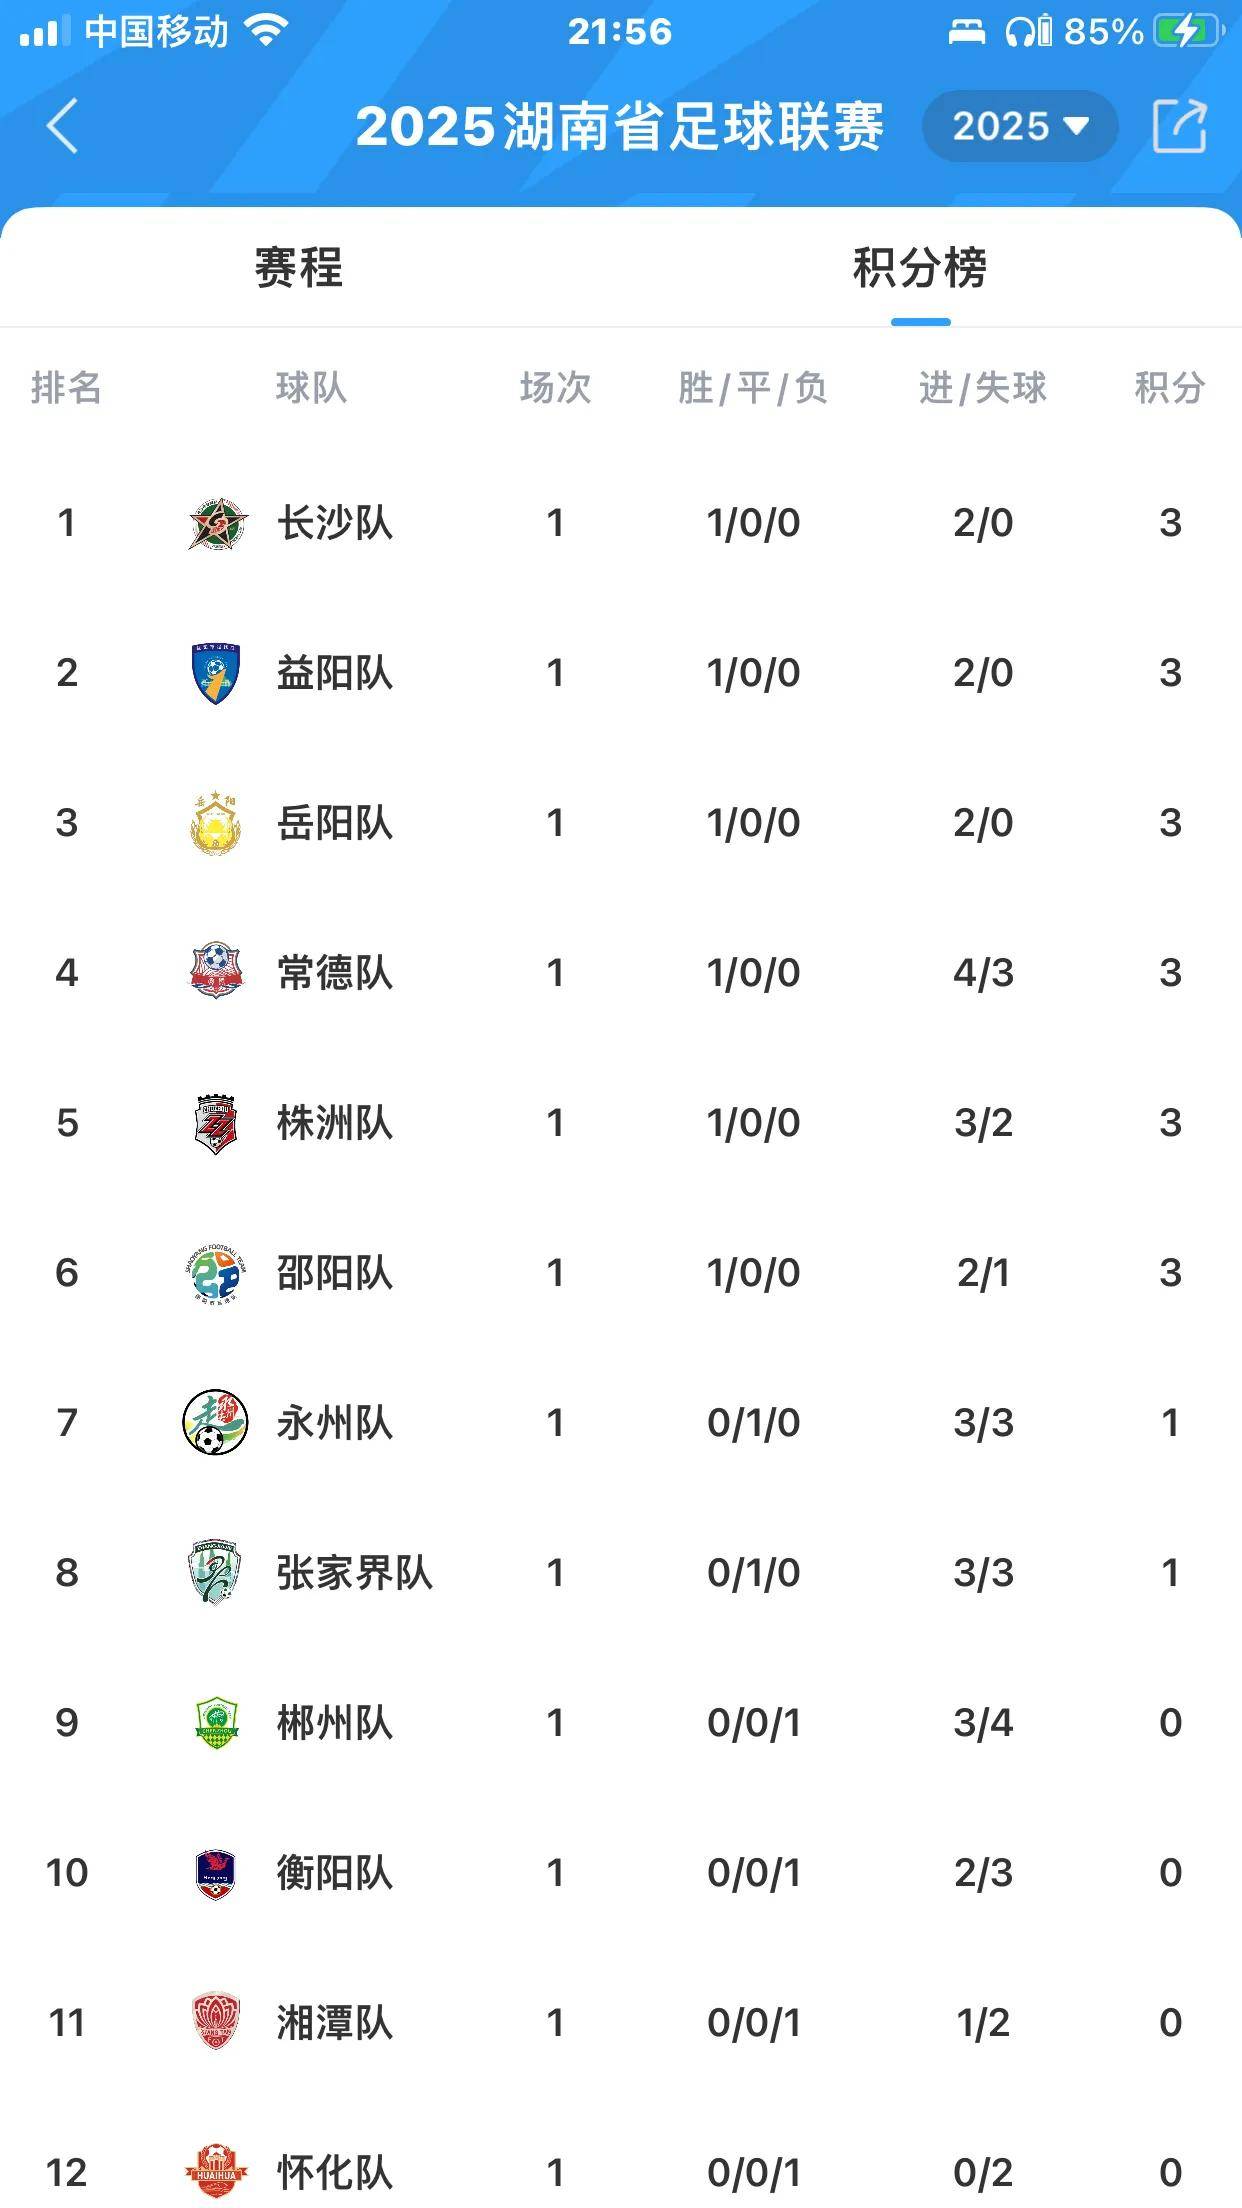Tap the 张家界队 team badge
This screenshot has height=2208, width=1242.
click(x=216, y=1572)
